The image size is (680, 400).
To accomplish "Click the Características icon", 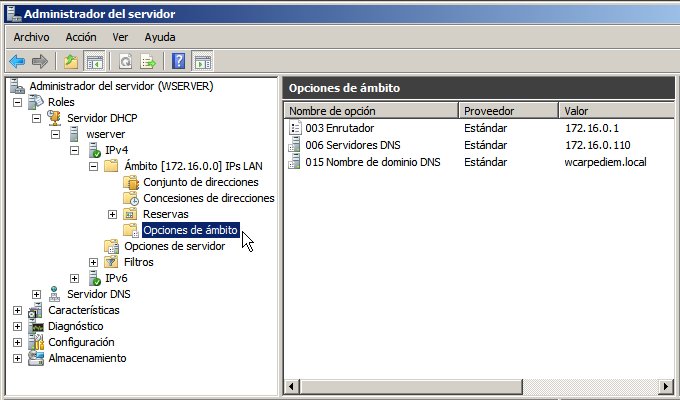I will coord(36,310).
